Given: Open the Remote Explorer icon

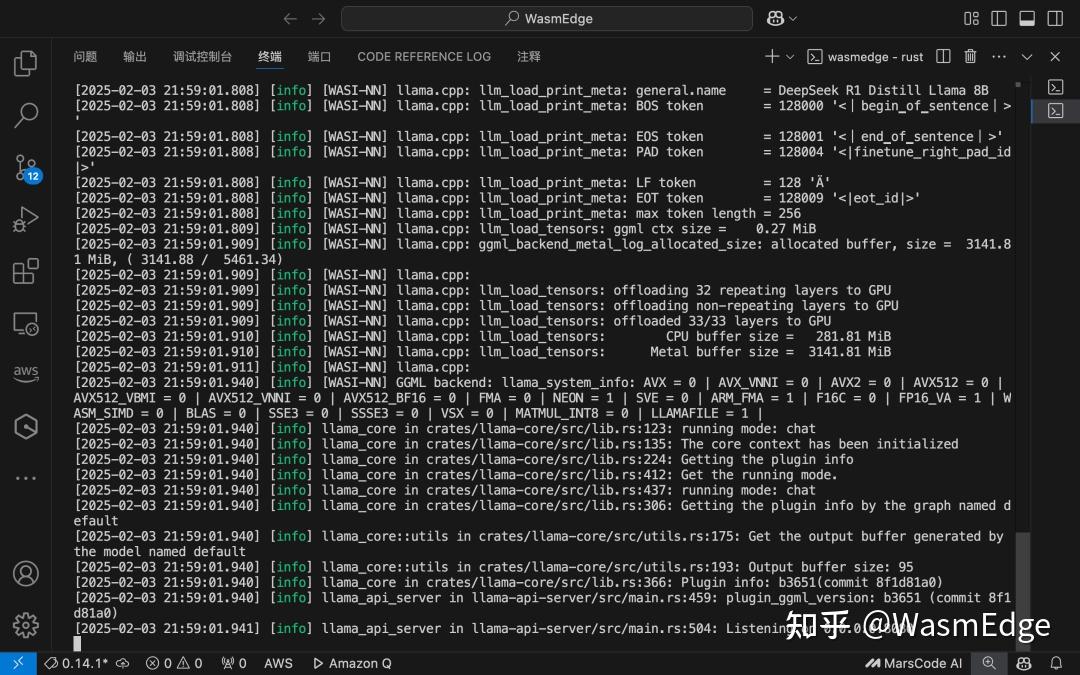Looking at the screenshot, I should (x=26, y=323).
